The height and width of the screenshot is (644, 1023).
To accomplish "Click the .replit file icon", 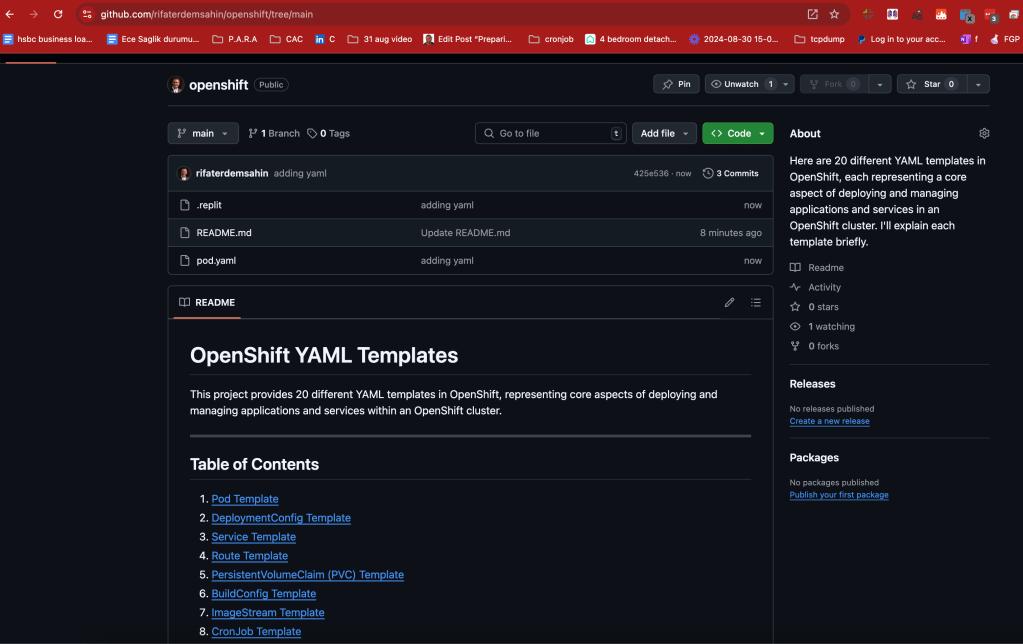I will tap(185, 205).
